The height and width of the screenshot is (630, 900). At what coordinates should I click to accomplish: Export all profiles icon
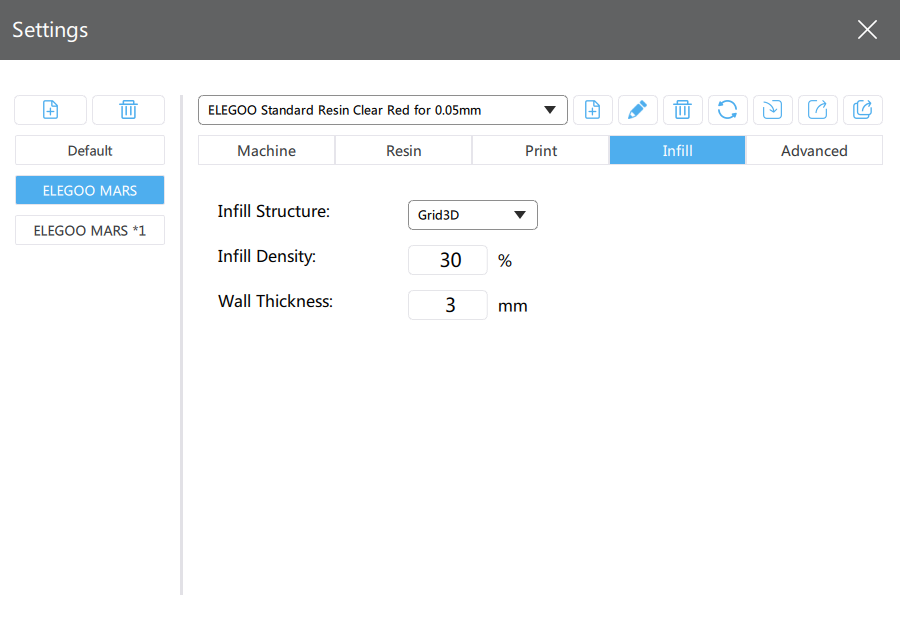point(863,110)
